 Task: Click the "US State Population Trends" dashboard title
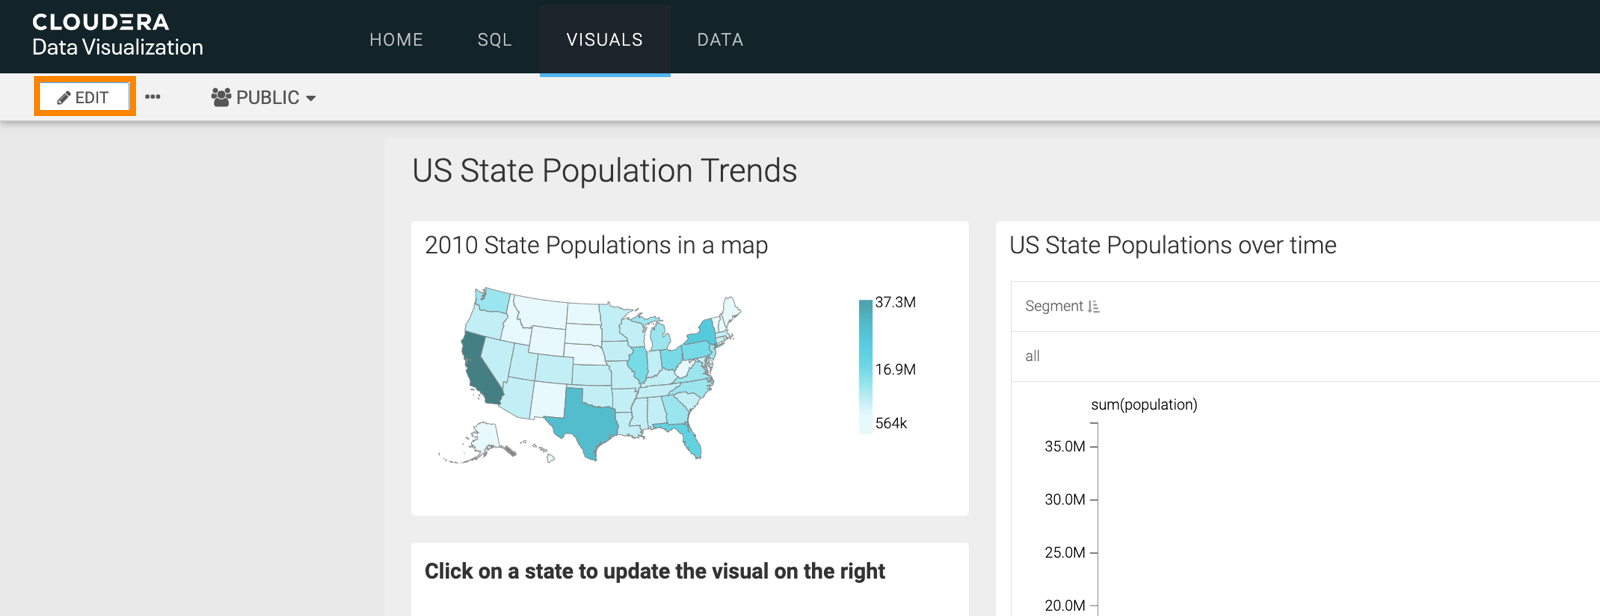604,171
